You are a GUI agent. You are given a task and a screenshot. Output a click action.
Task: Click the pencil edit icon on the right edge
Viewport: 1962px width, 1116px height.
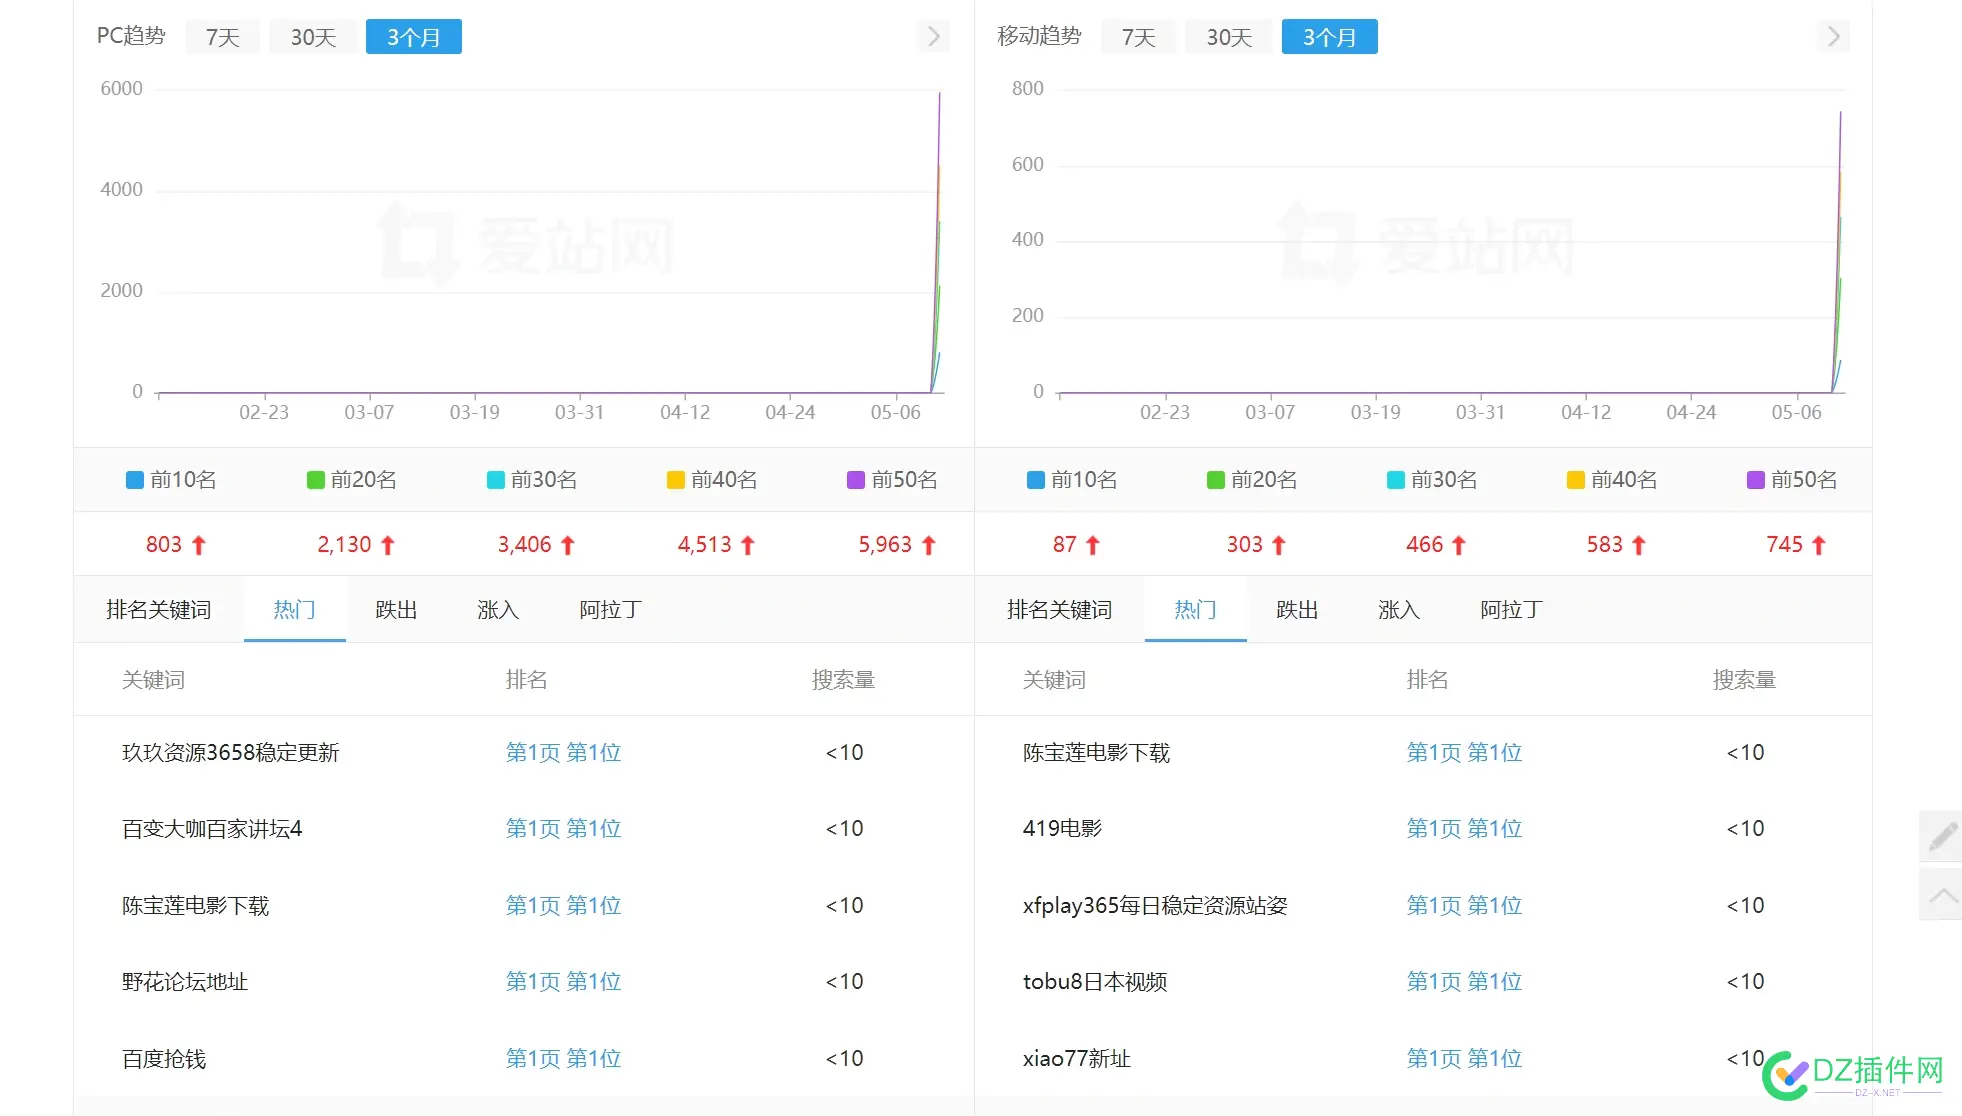coord(1940,836)
